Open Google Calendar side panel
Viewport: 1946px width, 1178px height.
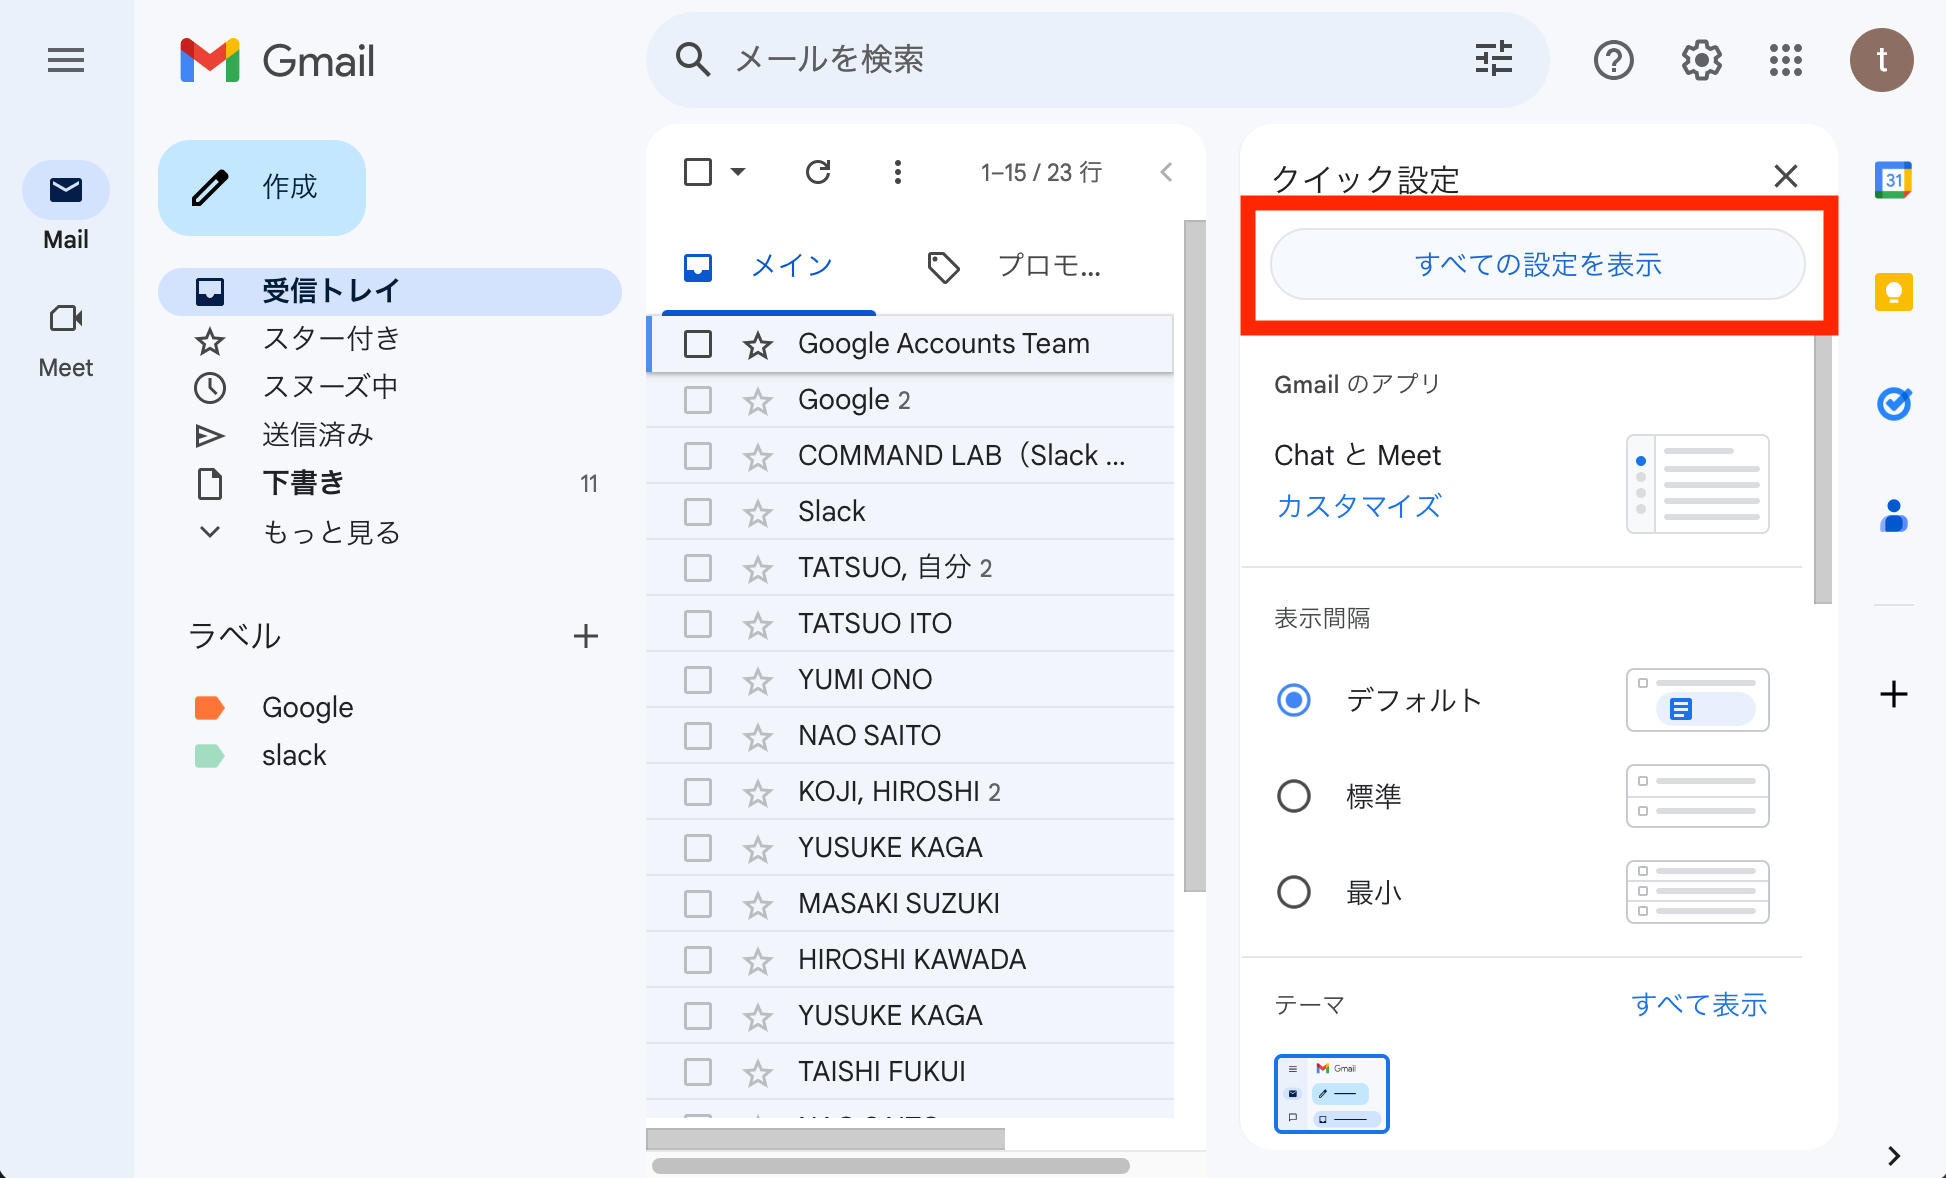(x=1893, y=180)
